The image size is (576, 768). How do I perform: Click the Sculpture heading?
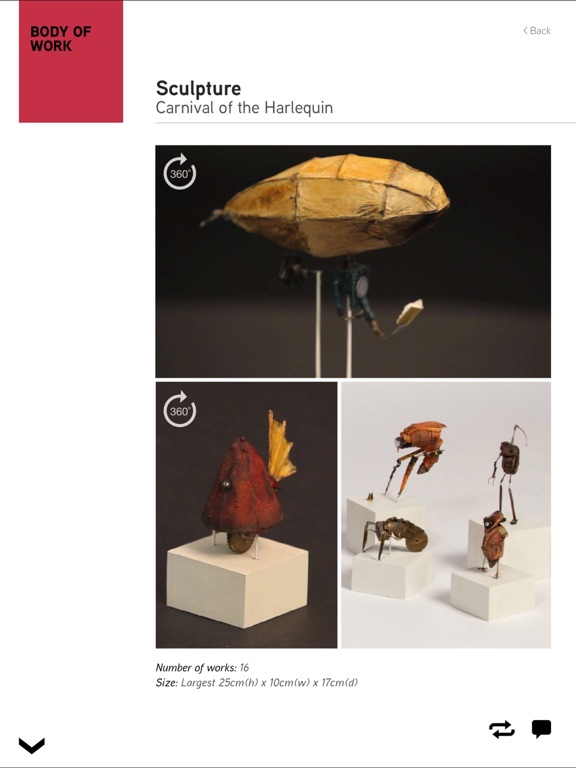click(198, 88)
